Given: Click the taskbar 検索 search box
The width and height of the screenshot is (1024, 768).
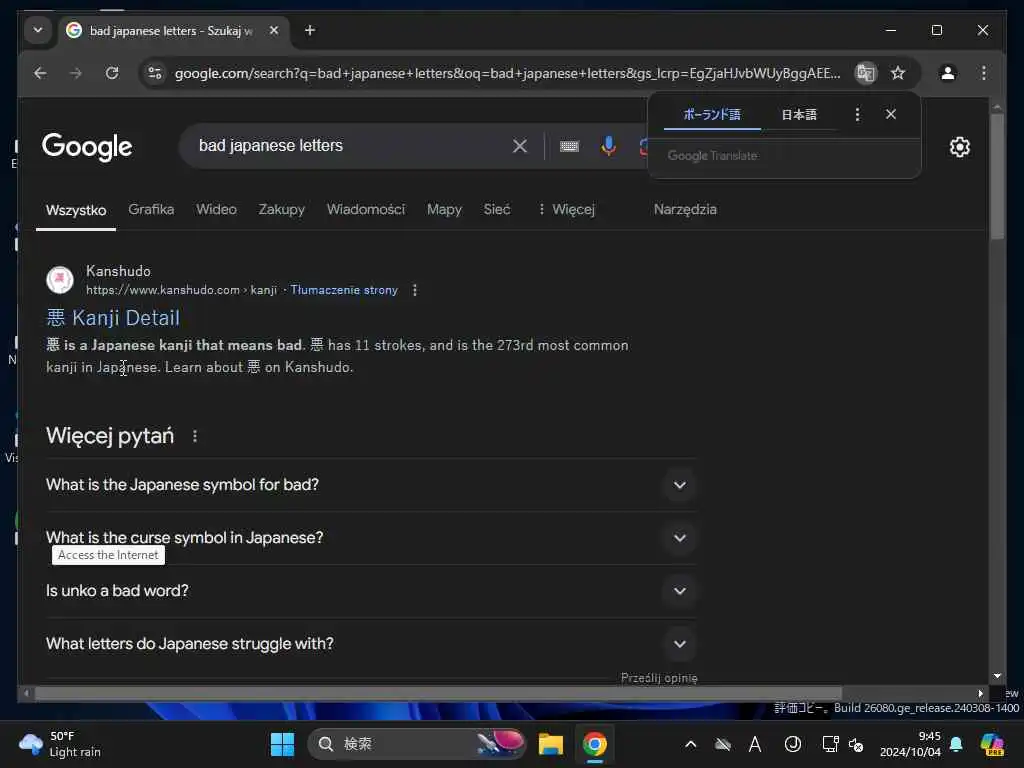Looking at the screenshot, I should click(x=417, y=744).
